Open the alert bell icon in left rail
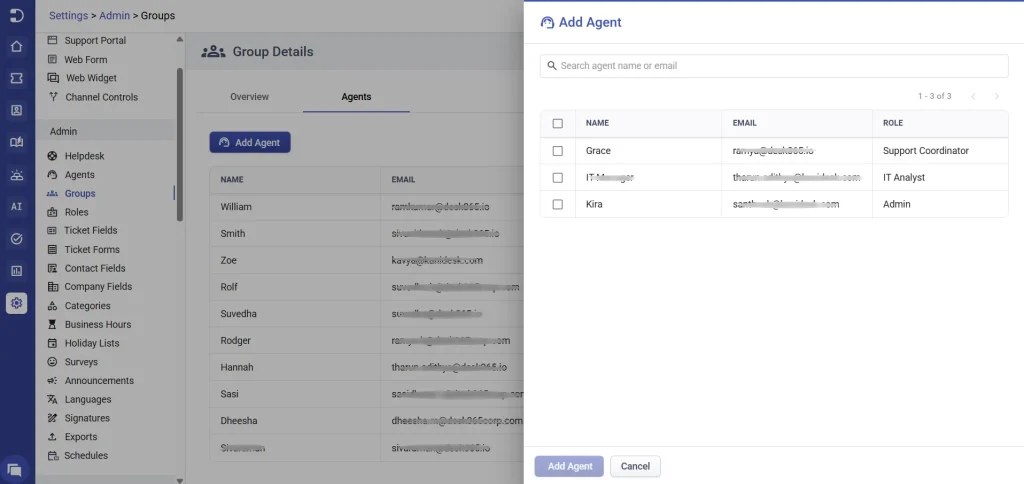This screenshot has width=1024, height=484. 16,174
